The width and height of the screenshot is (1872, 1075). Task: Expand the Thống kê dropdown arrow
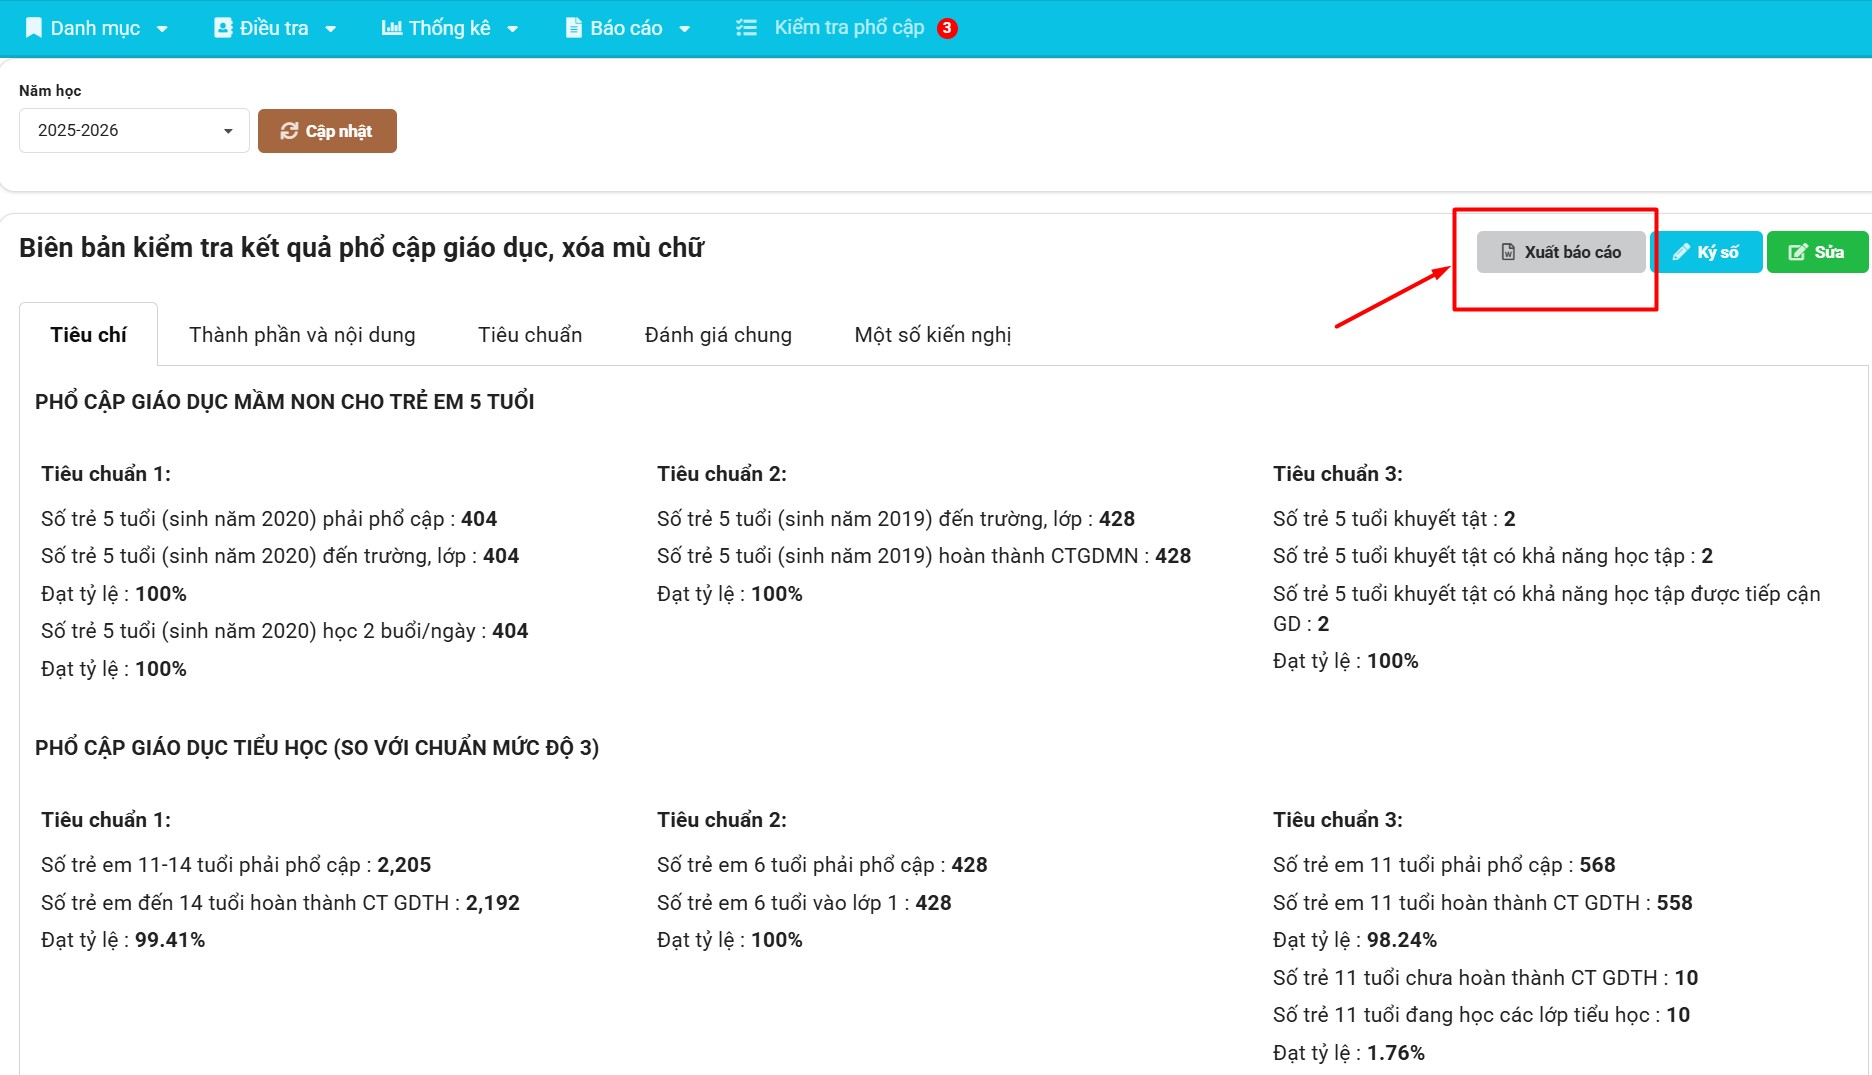click(x=513, y=29)
